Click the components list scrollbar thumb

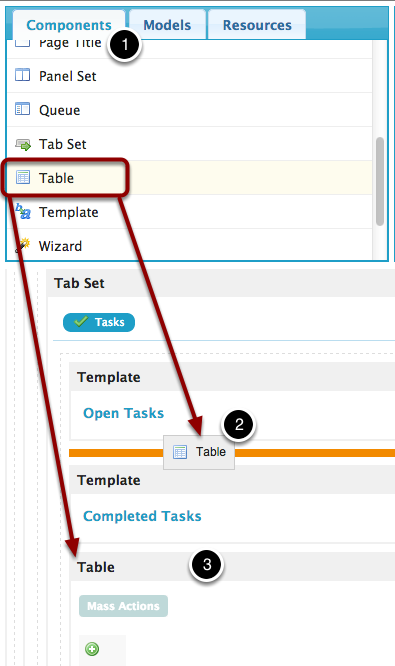click(x=380, y=181)
